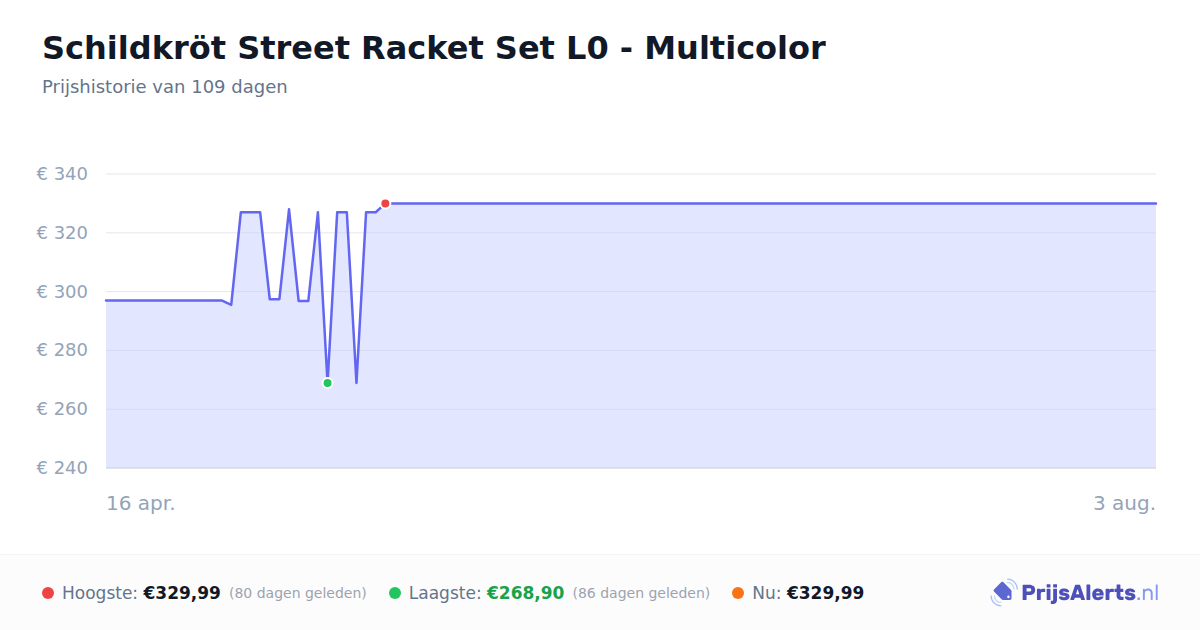The image size is (1200, 630).
Task: Click the € 280 axis label
Action: (62, 350)
